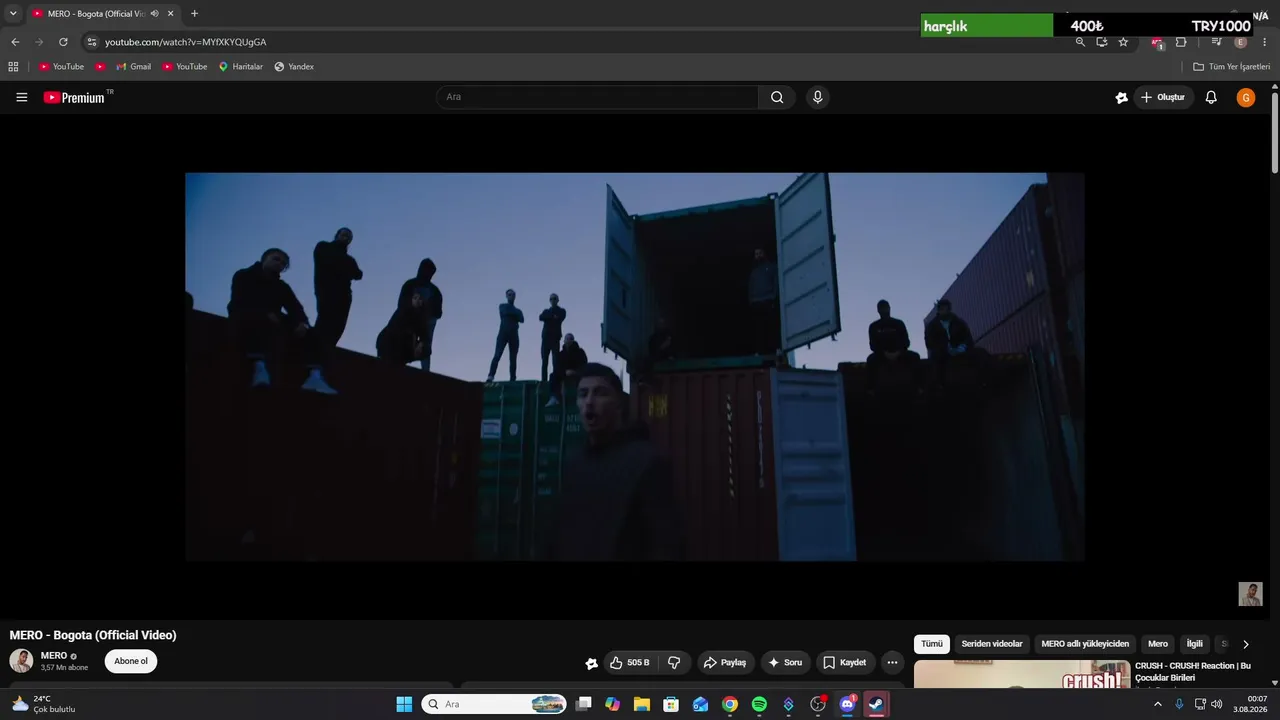1280x720 pixels.
Task: Go back in browser history
Action: pos(15,42)
